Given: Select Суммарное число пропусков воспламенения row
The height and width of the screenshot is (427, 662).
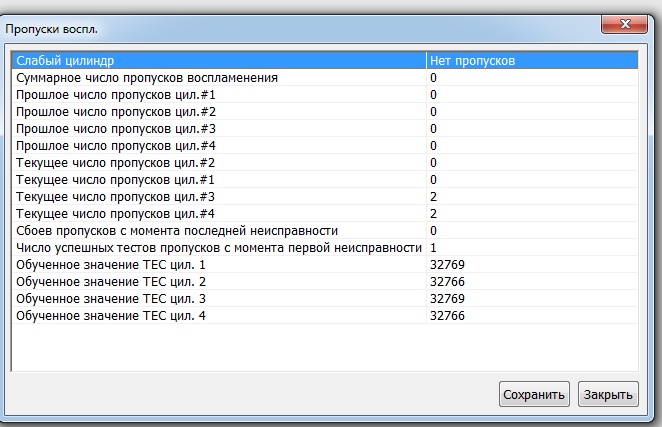Looking at the screenshot, I should pyautogui.click(x=325, y=78).
